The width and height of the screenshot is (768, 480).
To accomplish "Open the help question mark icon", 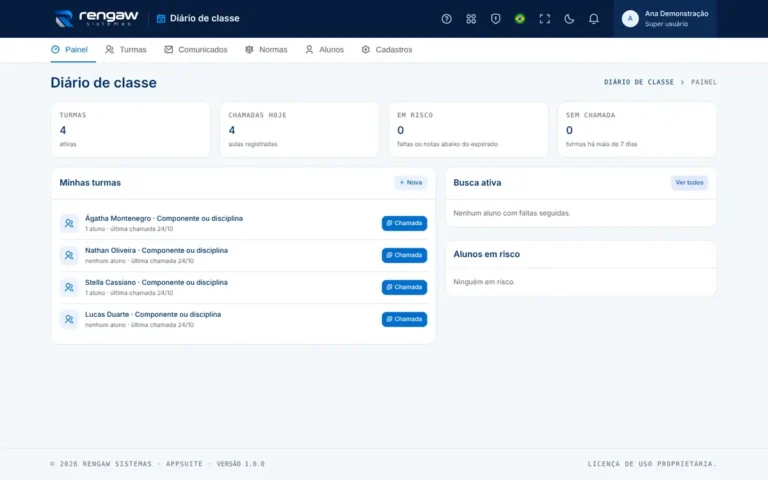I will tap(446, 19).
